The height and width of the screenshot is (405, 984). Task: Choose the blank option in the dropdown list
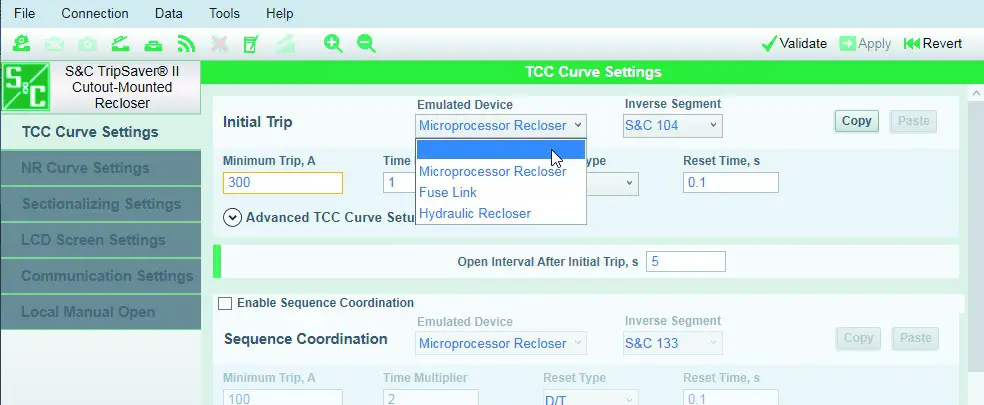coord(501,149)
